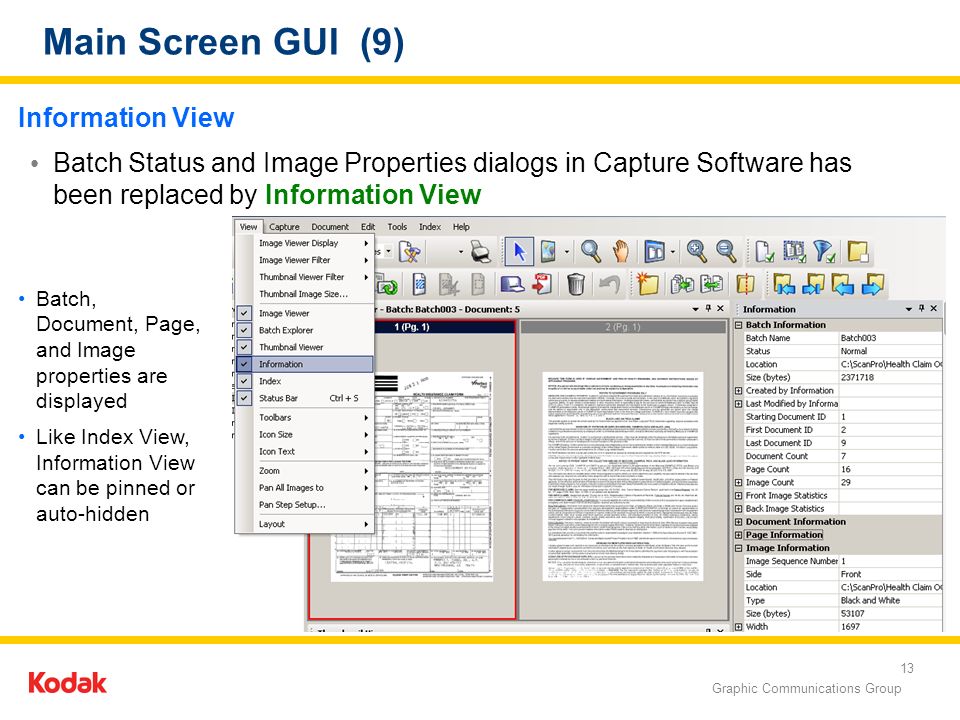Open the Toolbars submenu

[x=304, y=418]
